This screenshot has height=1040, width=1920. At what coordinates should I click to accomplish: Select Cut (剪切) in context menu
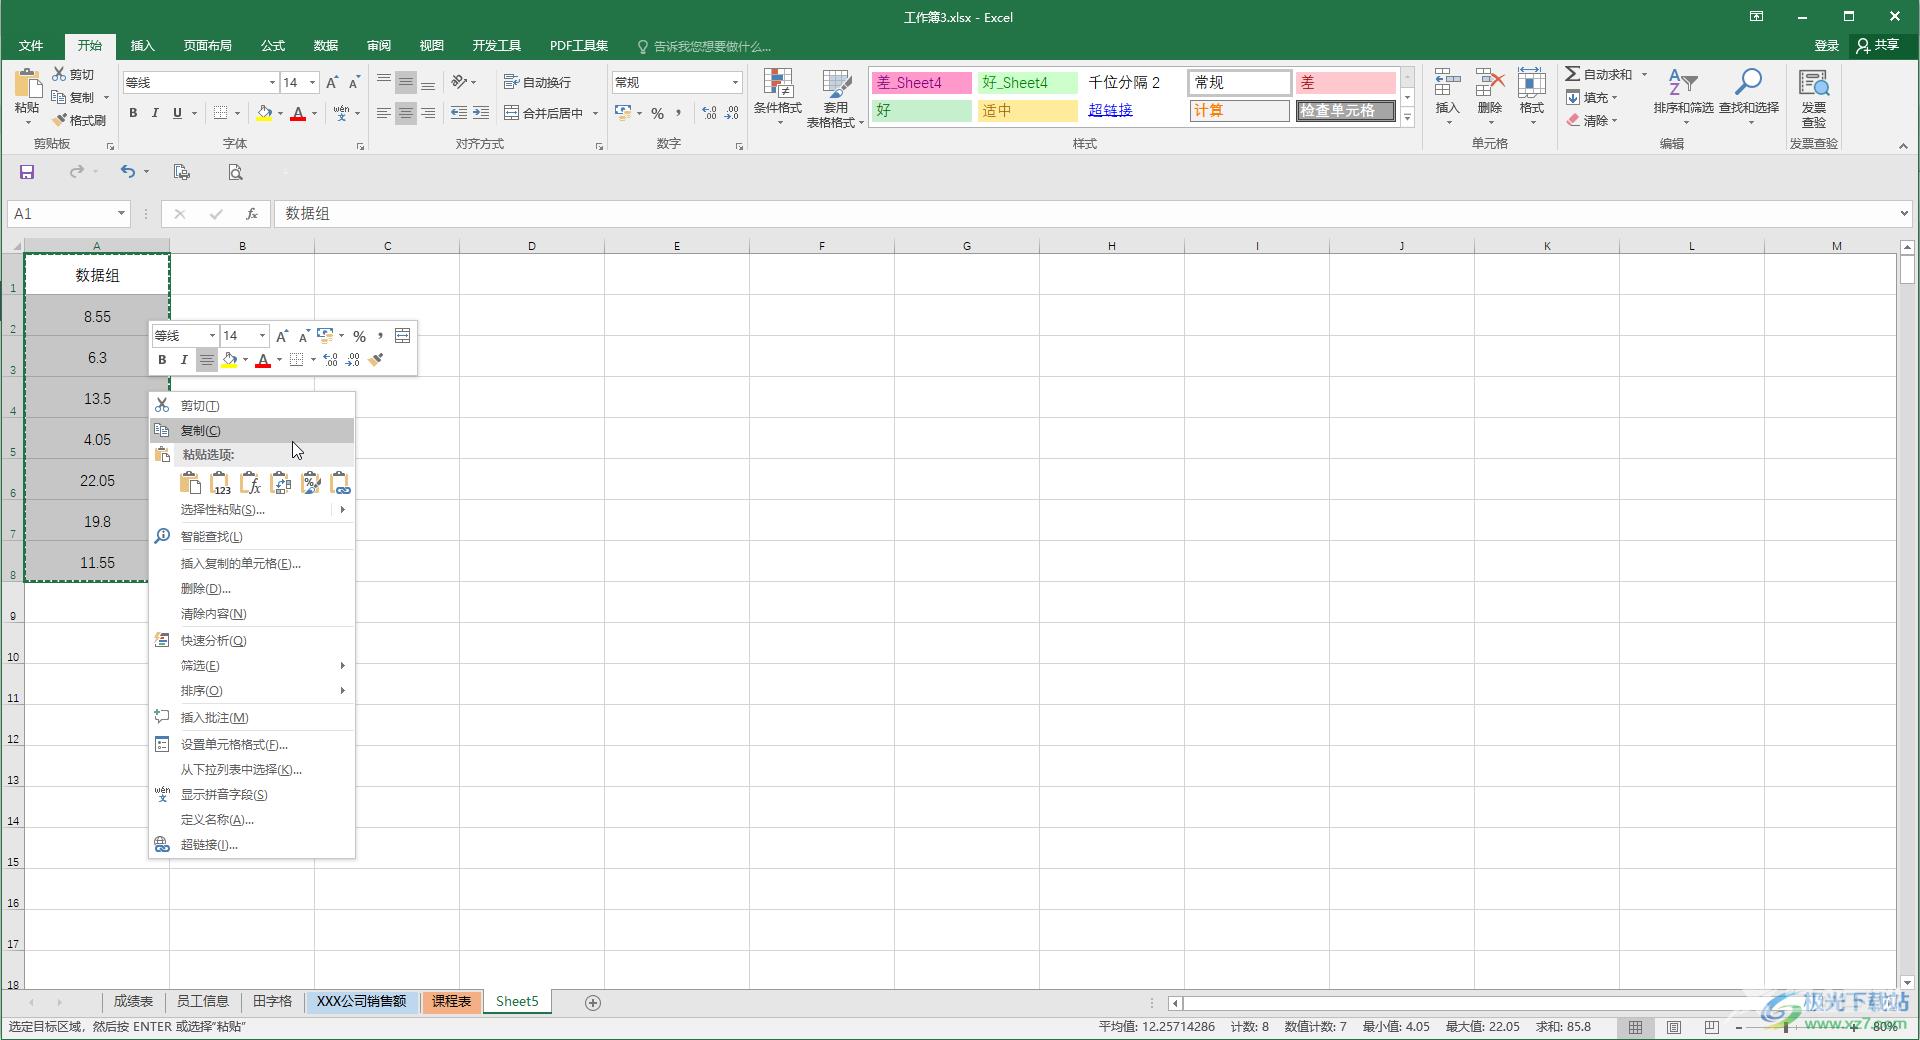pos(252,405)
